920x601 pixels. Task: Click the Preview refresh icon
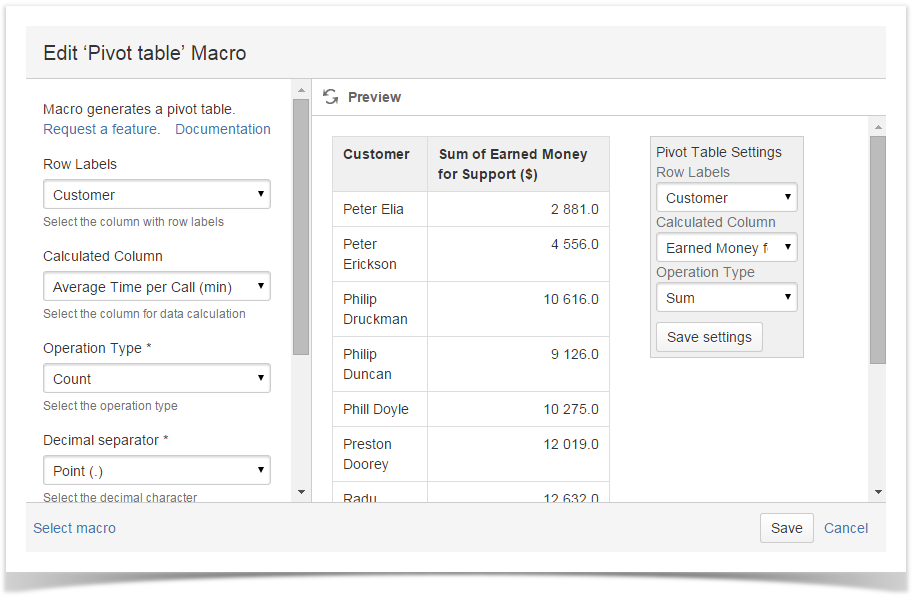point(330,97)
